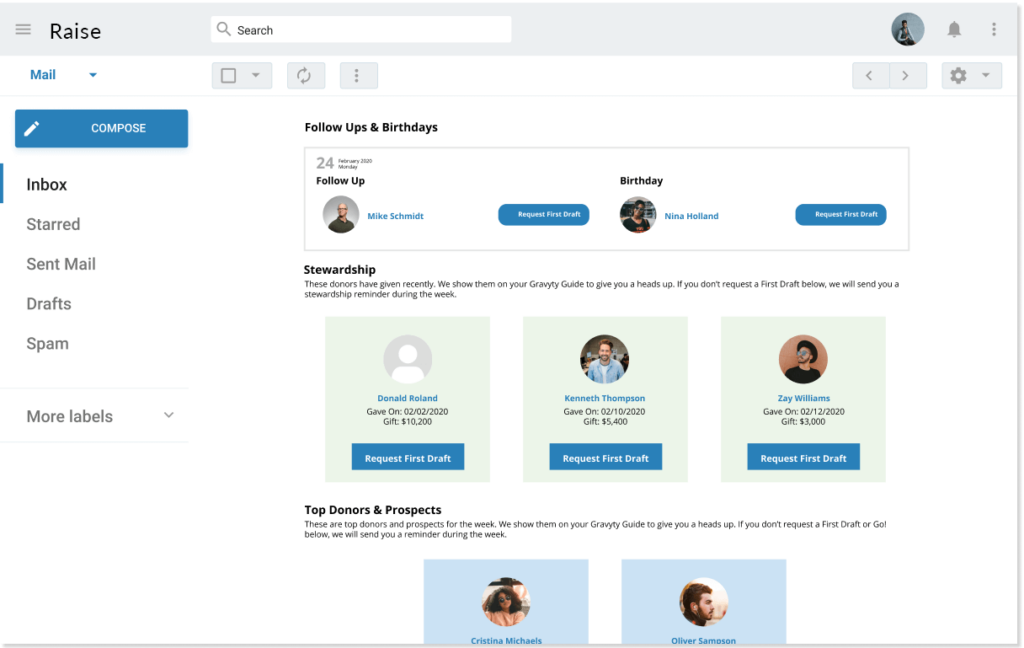Open the Spam folder
This screenshot has width=1024, height=648.
click(47, 343)
